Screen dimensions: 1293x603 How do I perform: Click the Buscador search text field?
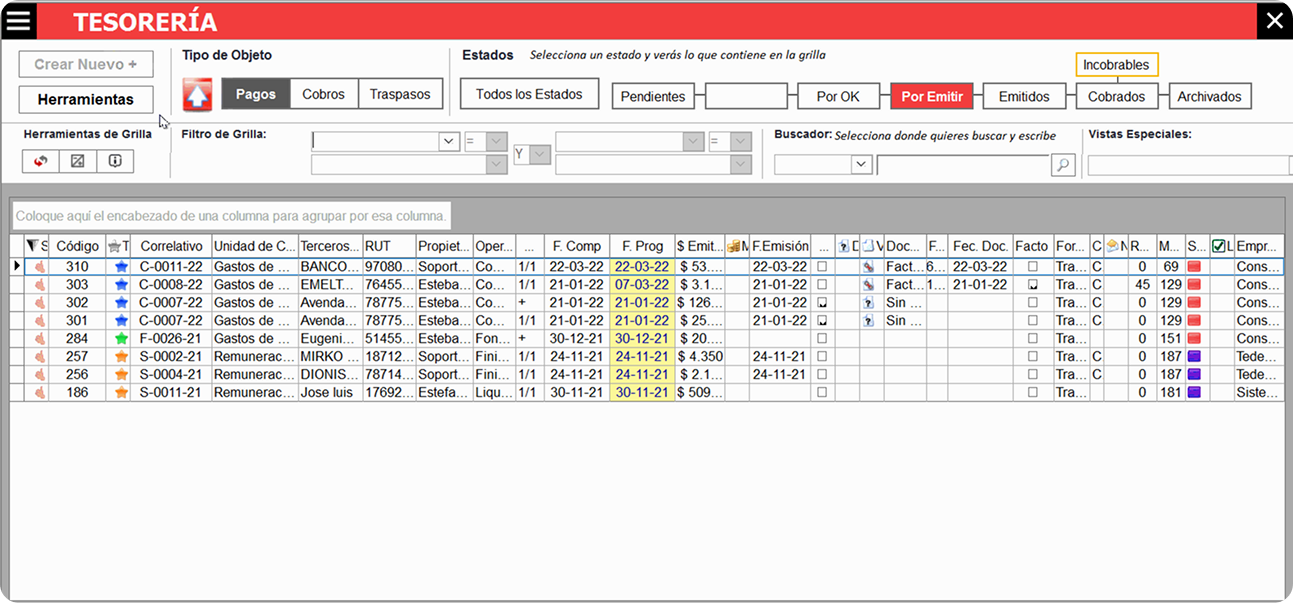(x=963, y=165)
